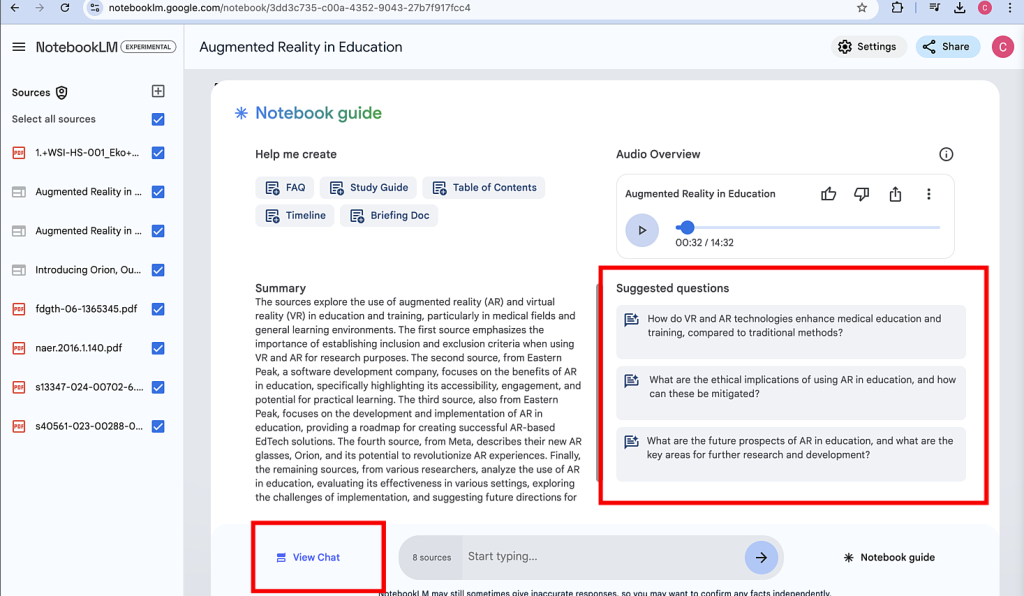Play the Audio Overview
Screen dimensions: 1024x596
[642, 230]
